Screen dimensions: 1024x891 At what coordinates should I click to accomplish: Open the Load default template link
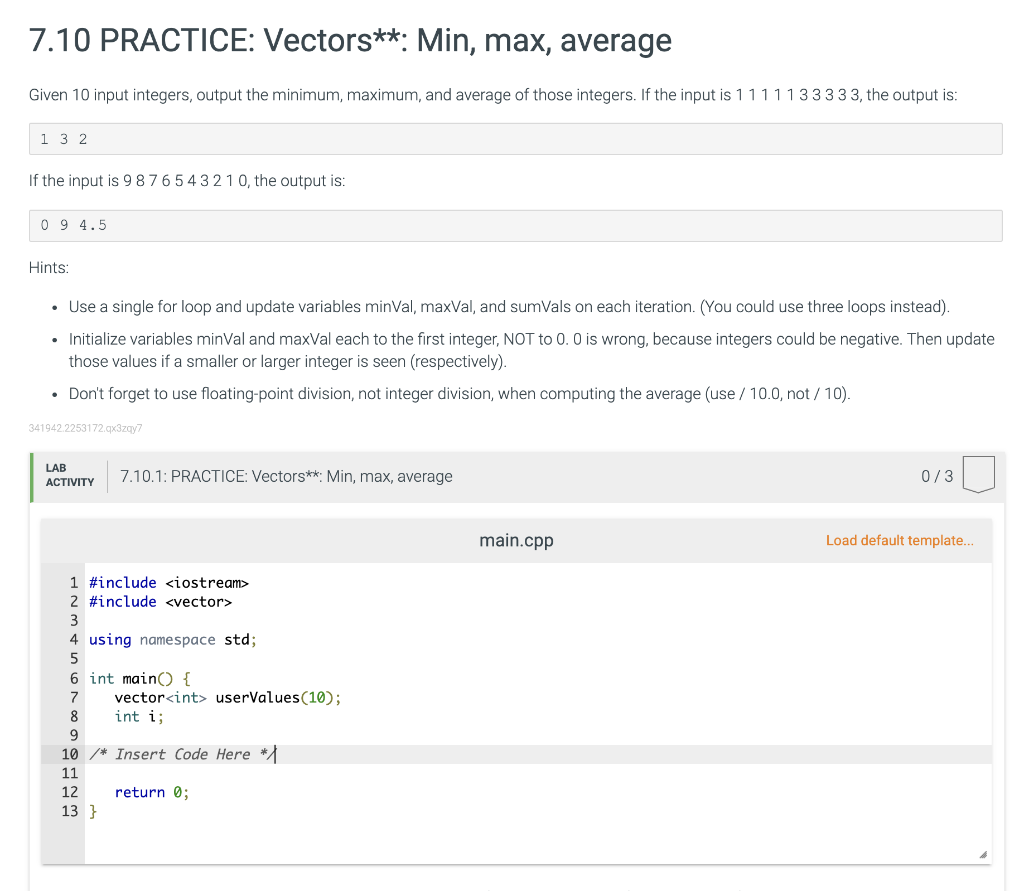[x=899, y=540]
